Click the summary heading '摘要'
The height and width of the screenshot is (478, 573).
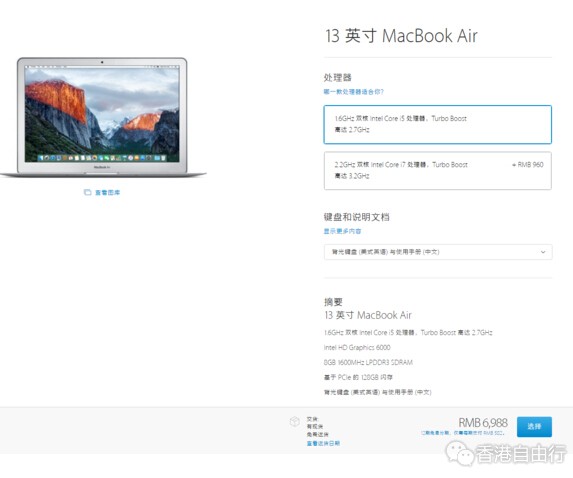333,302
